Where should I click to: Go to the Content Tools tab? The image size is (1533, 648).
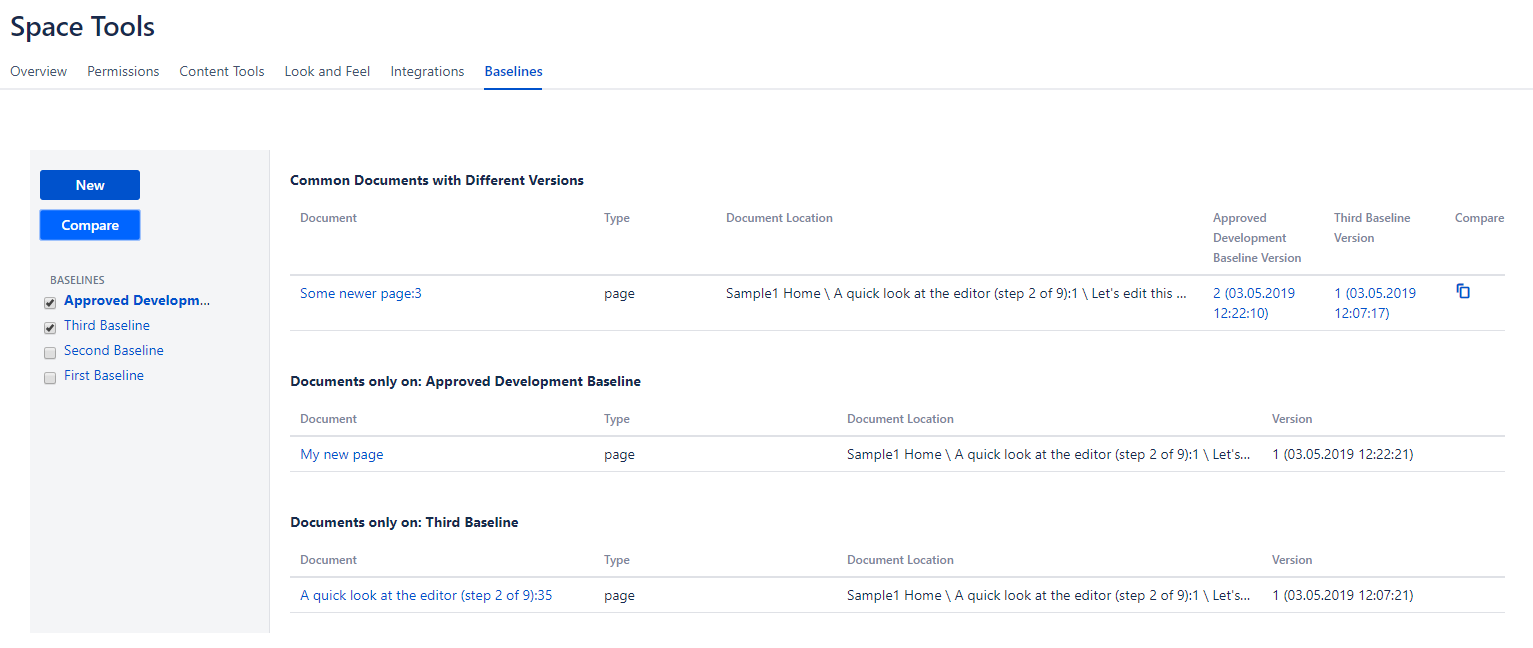pyautogui.click(x=222, y=71)
